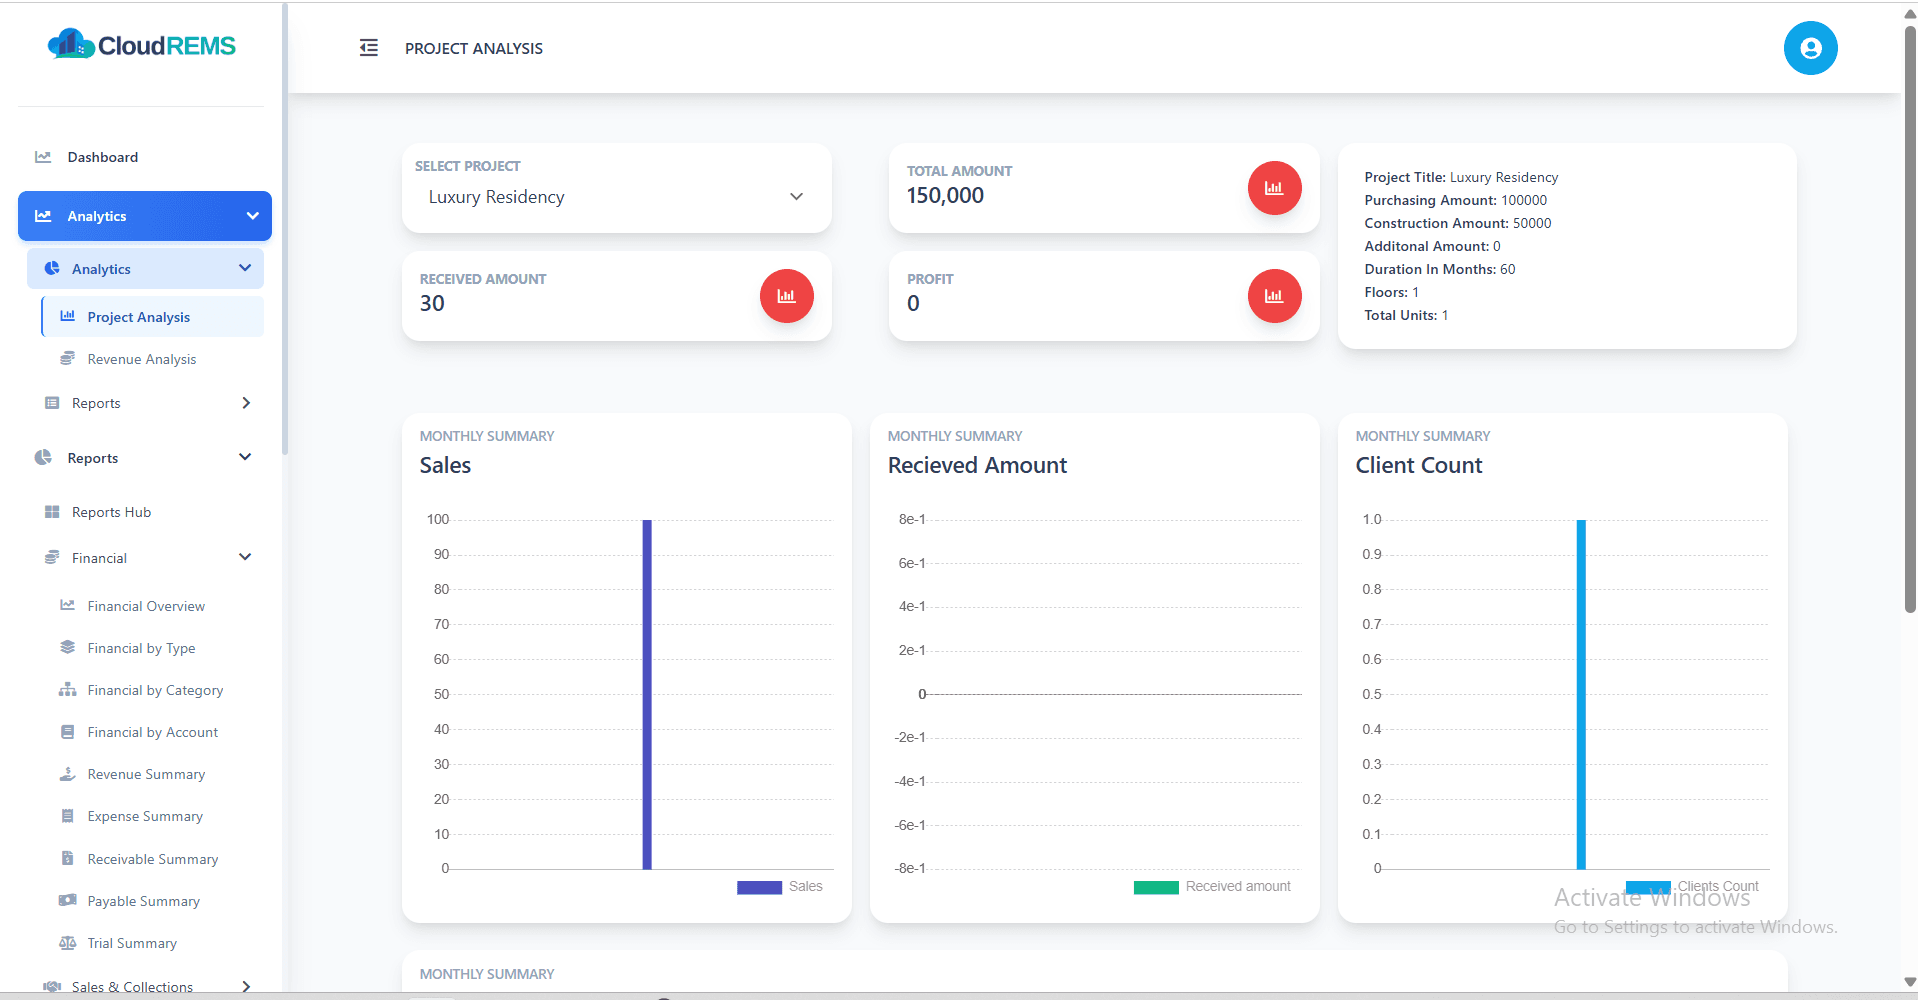Click the Recieved Amount chart title
Screen dimensions: 1918x1000
(977, 465)
